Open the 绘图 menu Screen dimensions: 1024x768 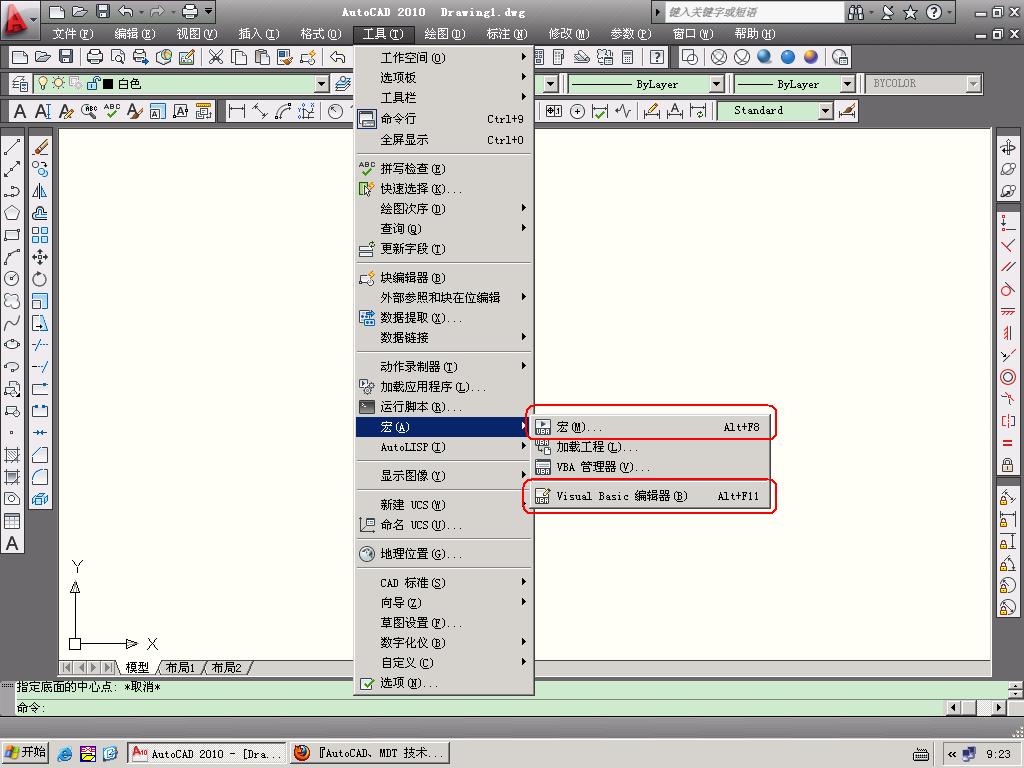coord(445,34)
